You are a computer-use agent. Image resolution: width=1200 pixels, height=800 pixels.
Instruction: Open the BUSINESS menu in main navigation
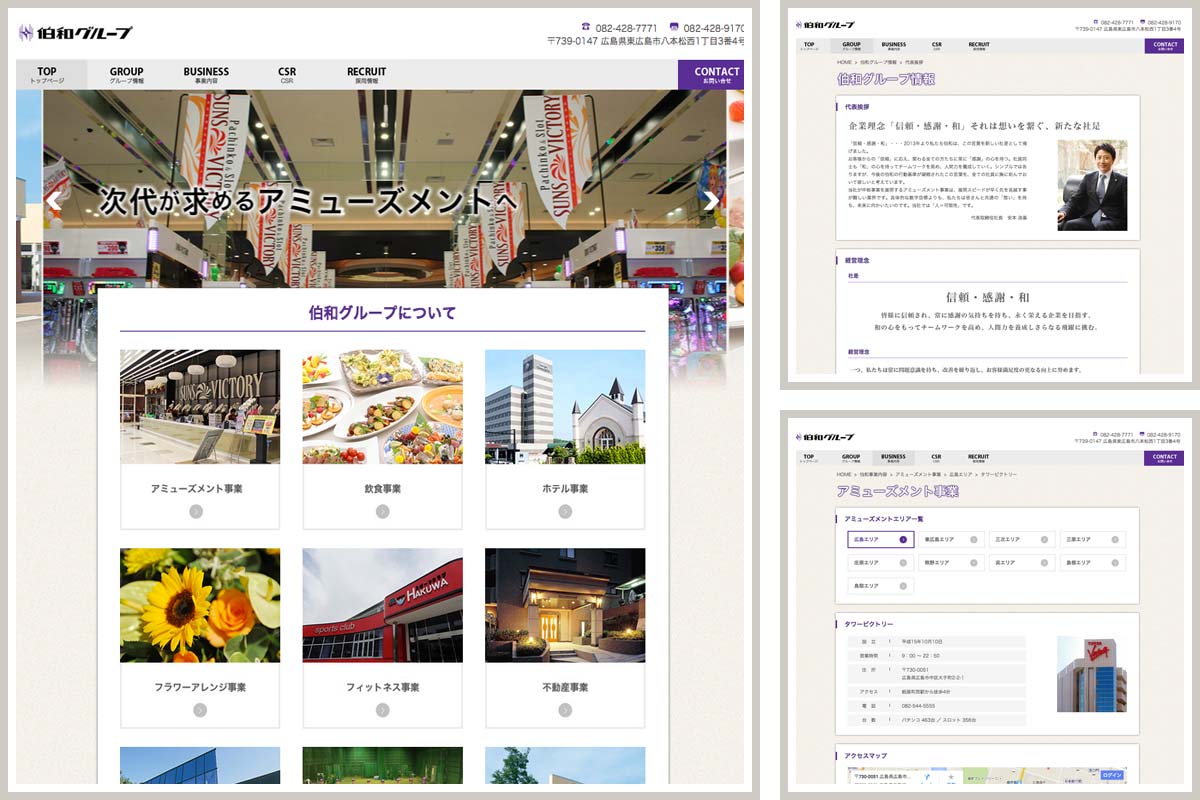(x=206, y=75)
